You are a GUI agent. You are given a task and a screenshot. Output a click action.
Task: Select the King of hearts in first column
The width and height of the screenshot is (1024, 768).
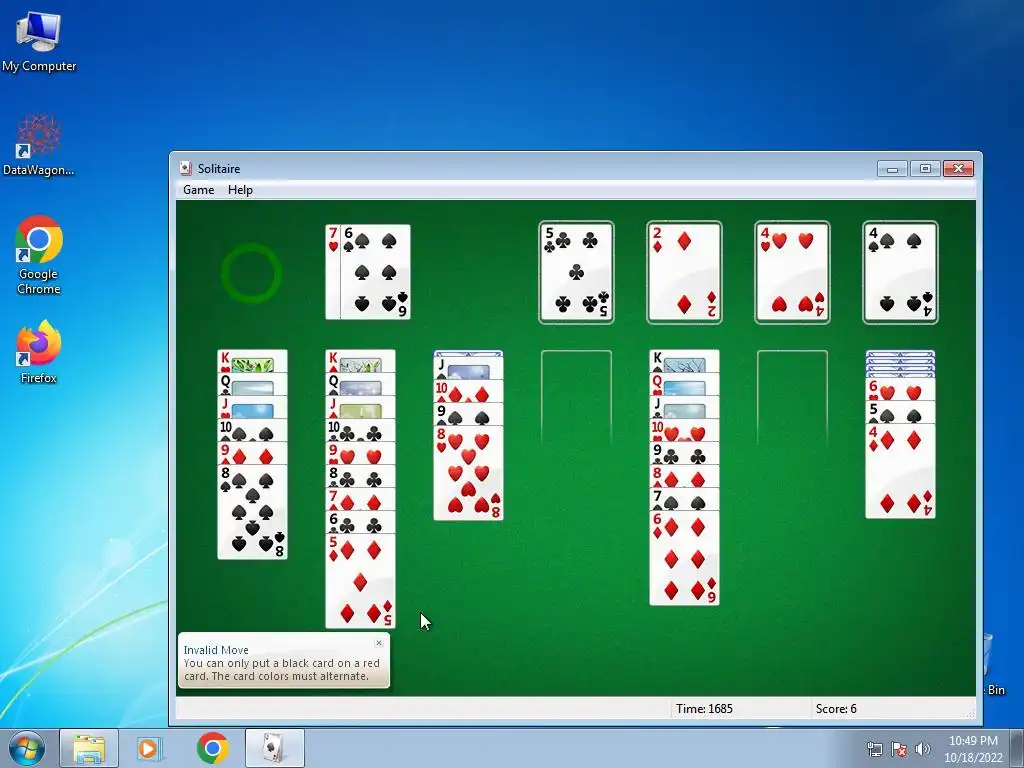click(252, 361)
